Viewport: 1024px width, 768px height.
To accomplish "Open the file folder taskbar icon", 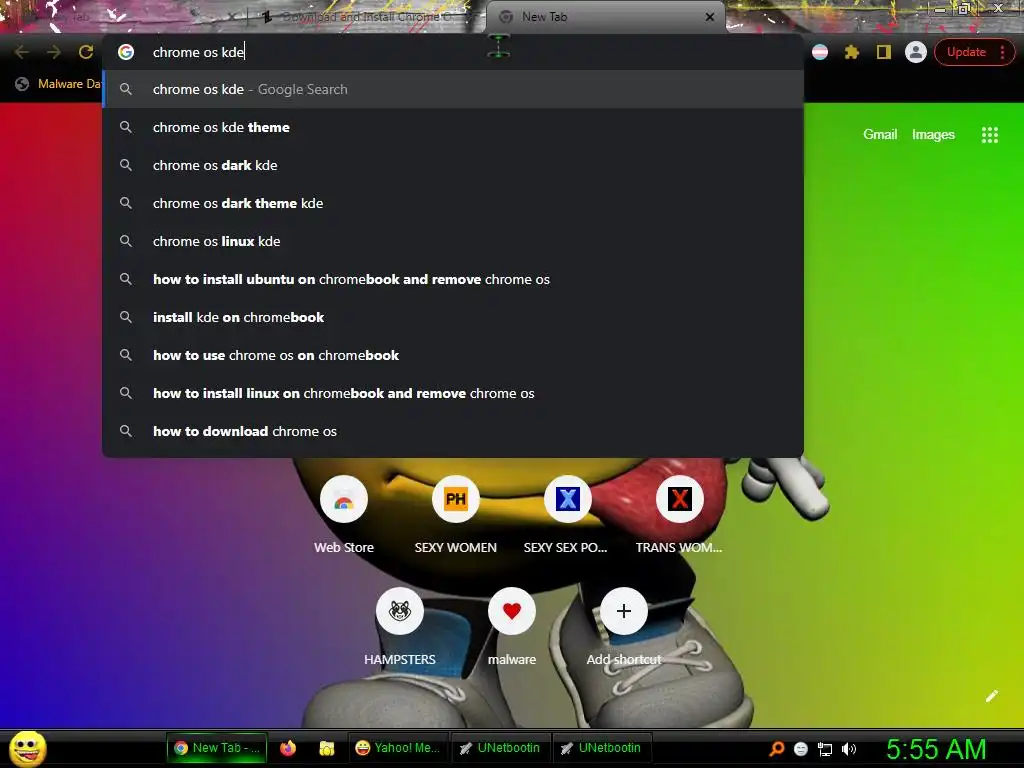I will (327, 748).
